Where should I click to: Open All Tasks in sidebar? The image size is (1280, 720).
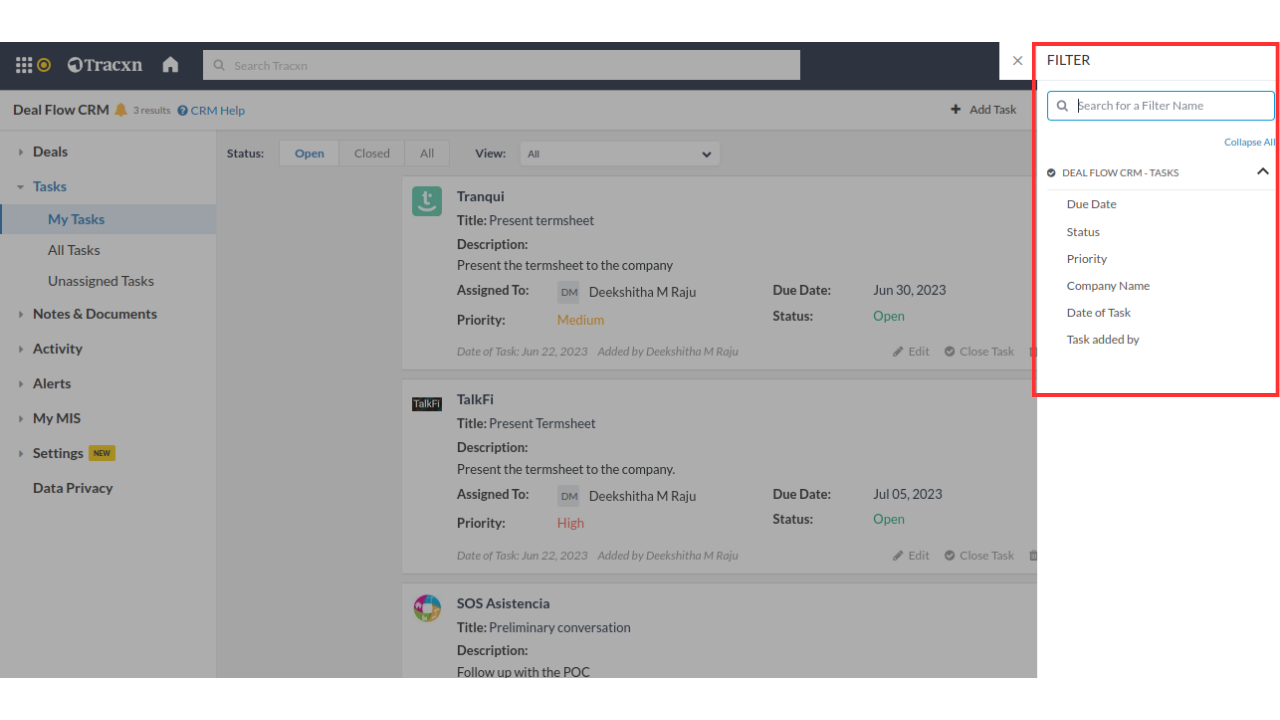(x=74, y=250)
